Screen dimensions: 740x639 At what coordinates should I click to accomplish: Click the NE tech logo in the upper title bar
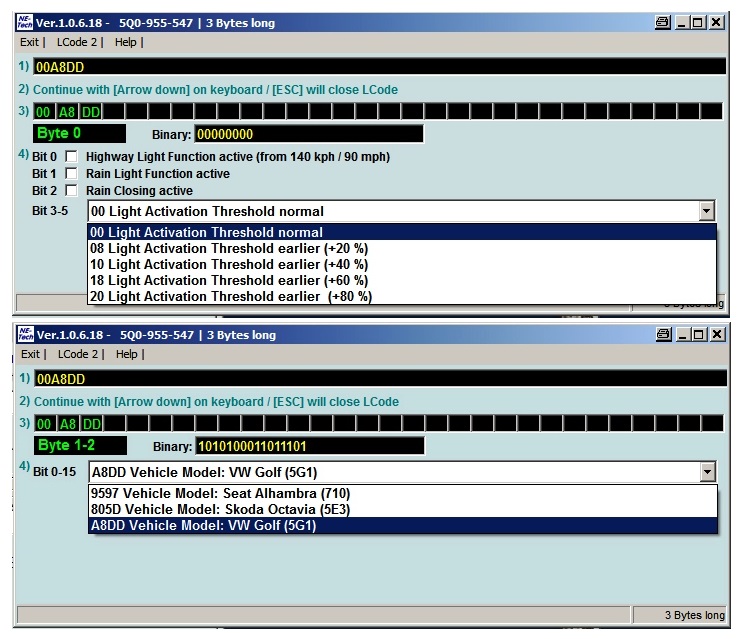pos(24,22)
